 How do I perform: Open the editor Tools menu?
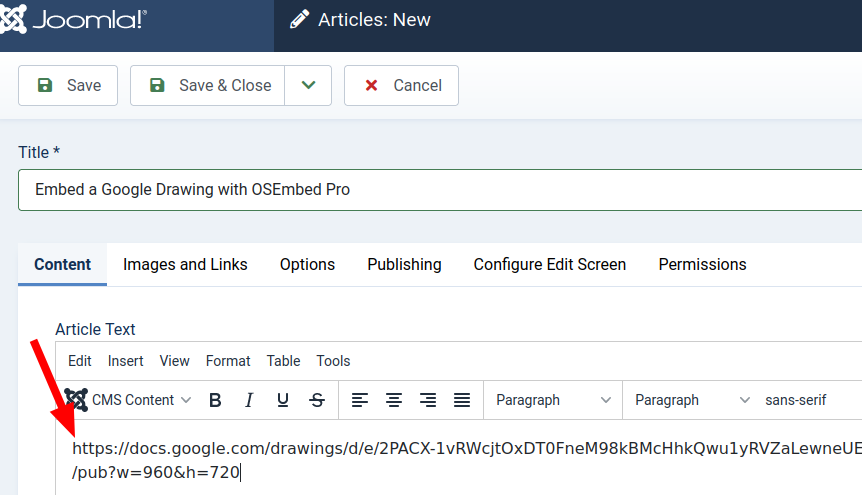[x=333, y=361]
